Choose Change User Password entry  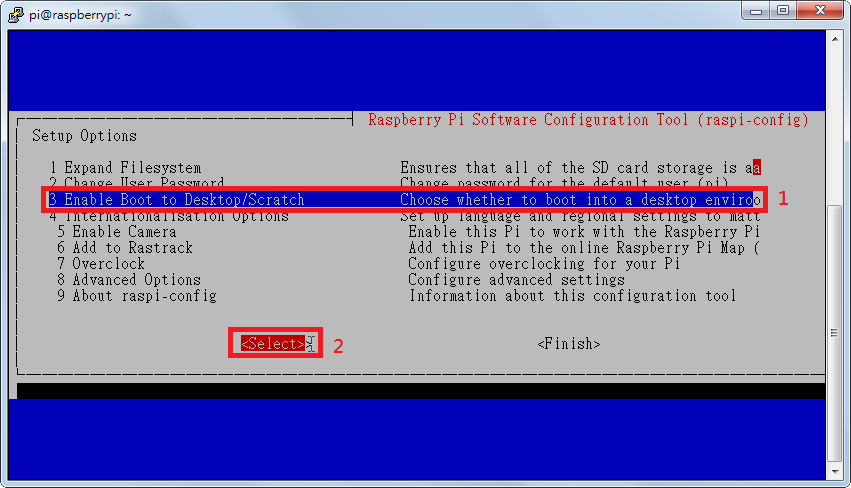click(x=136, y=184)
